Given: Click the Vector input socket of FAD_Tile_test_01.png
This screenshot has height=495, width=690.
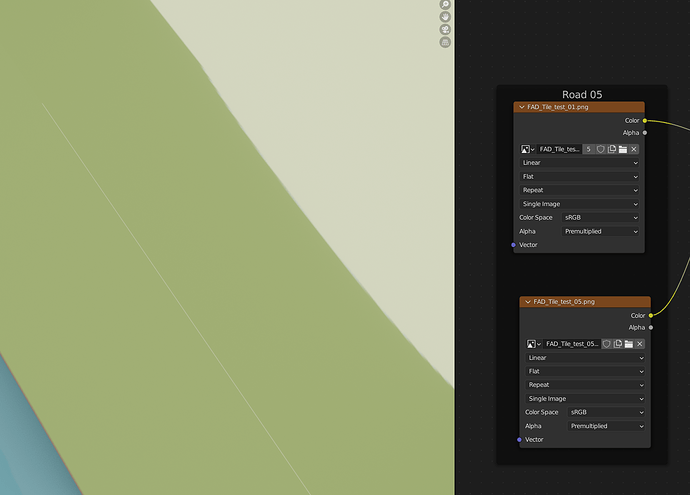Looking at the screenshot, I should pyautogui.click(x=513, y=245).
